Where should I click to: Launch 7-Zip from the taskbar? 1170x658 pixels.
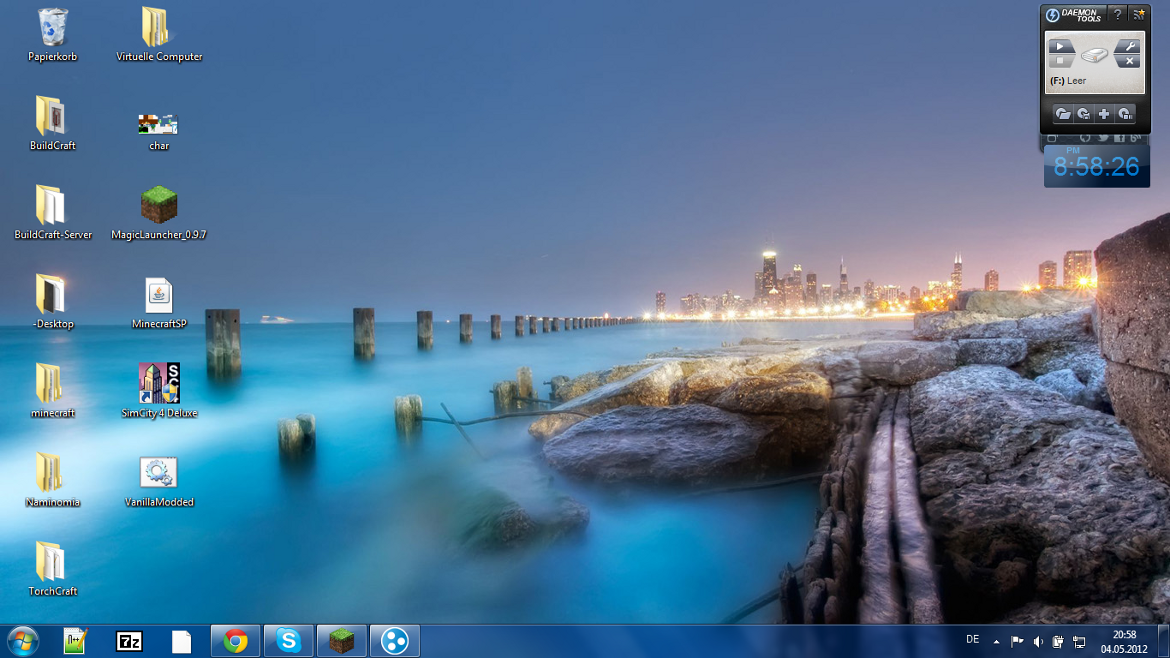pyautogui.click(x=129, y=641)
